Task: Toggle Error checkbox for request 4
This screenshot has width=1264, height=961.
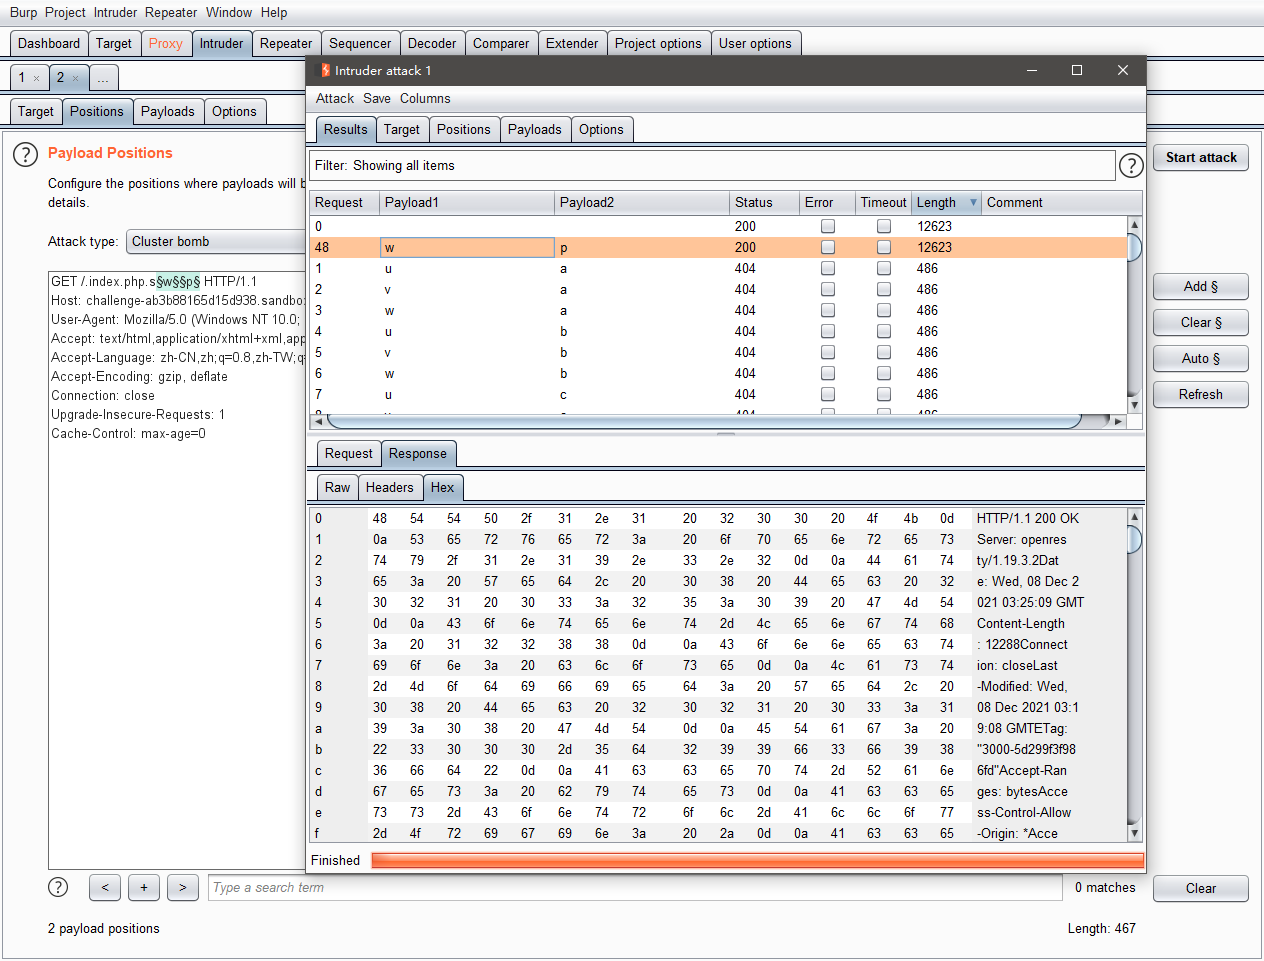Action: [828, 331]
